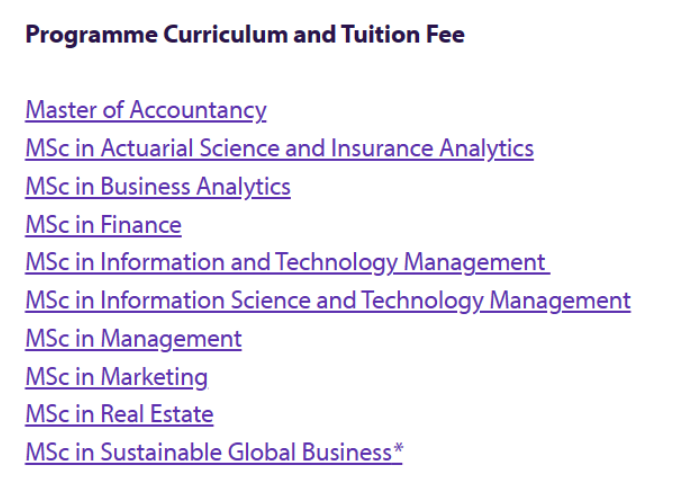Click 'Tuition Fee' in the section heading
Image resolution: width=681 pixels, height=504 pixels.
click(x=403, y=34)
